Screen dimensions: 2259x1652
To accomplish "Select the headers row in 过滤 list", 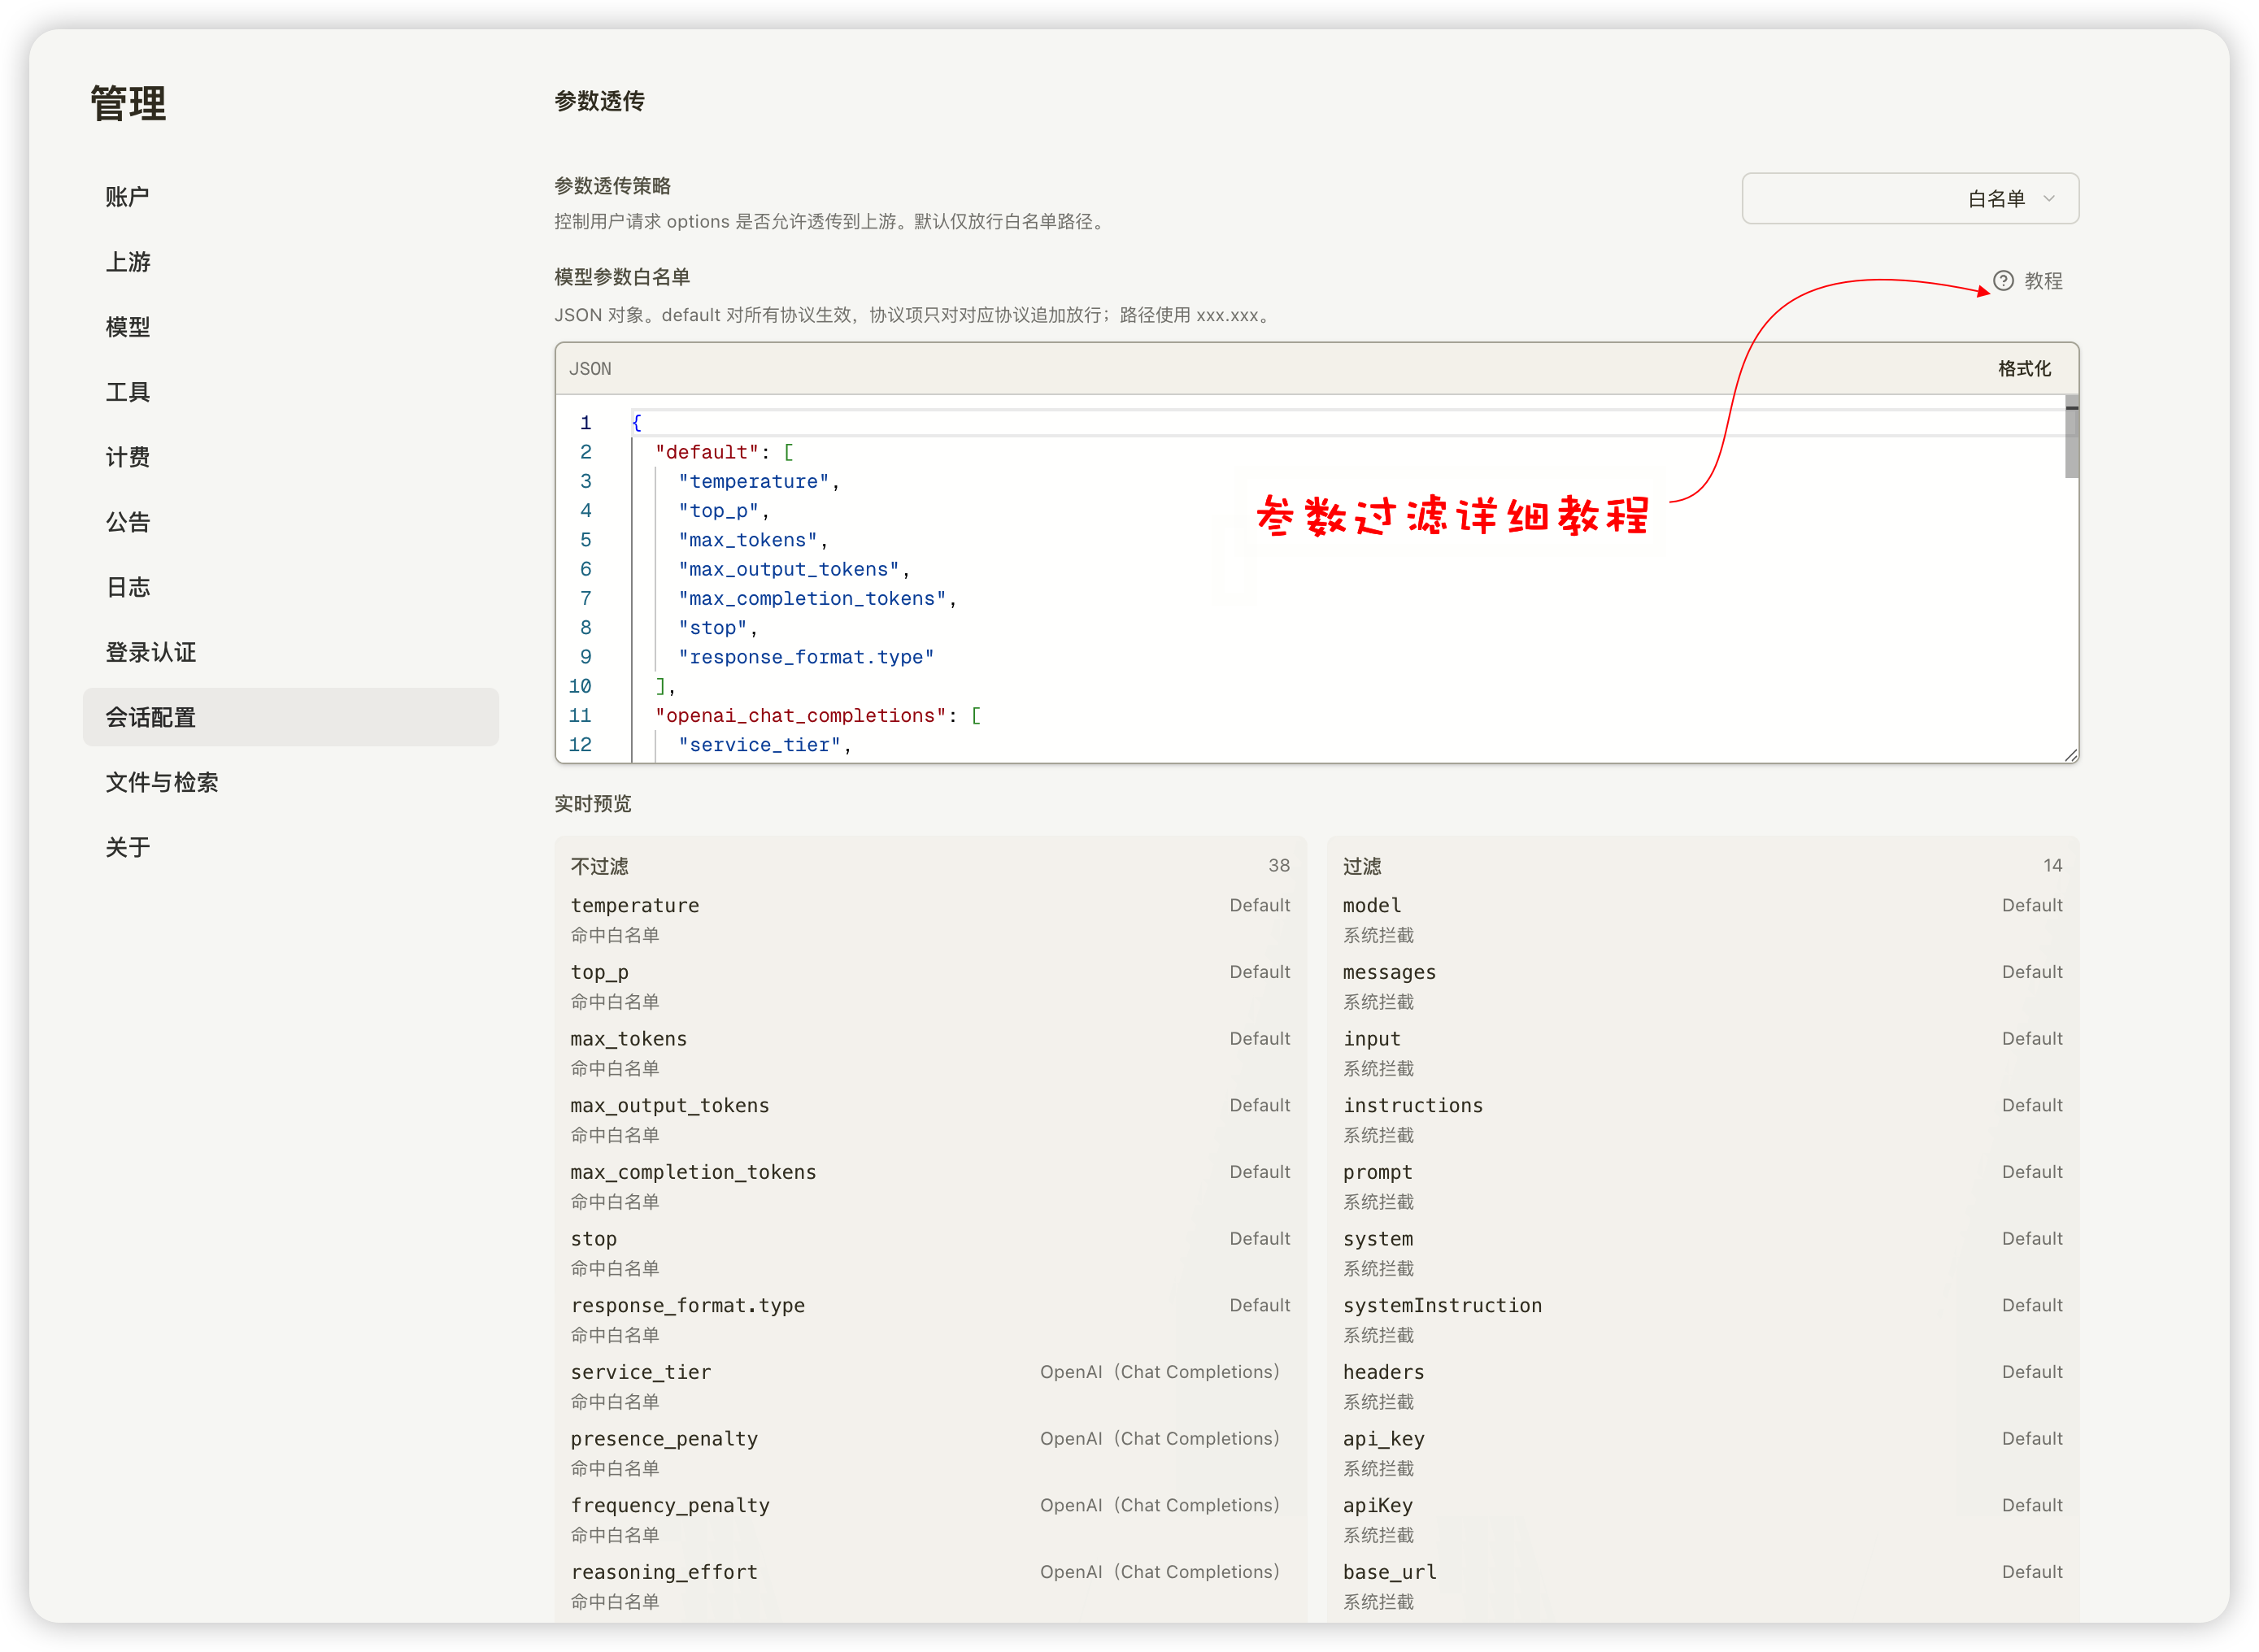I will point(1702,1386).
